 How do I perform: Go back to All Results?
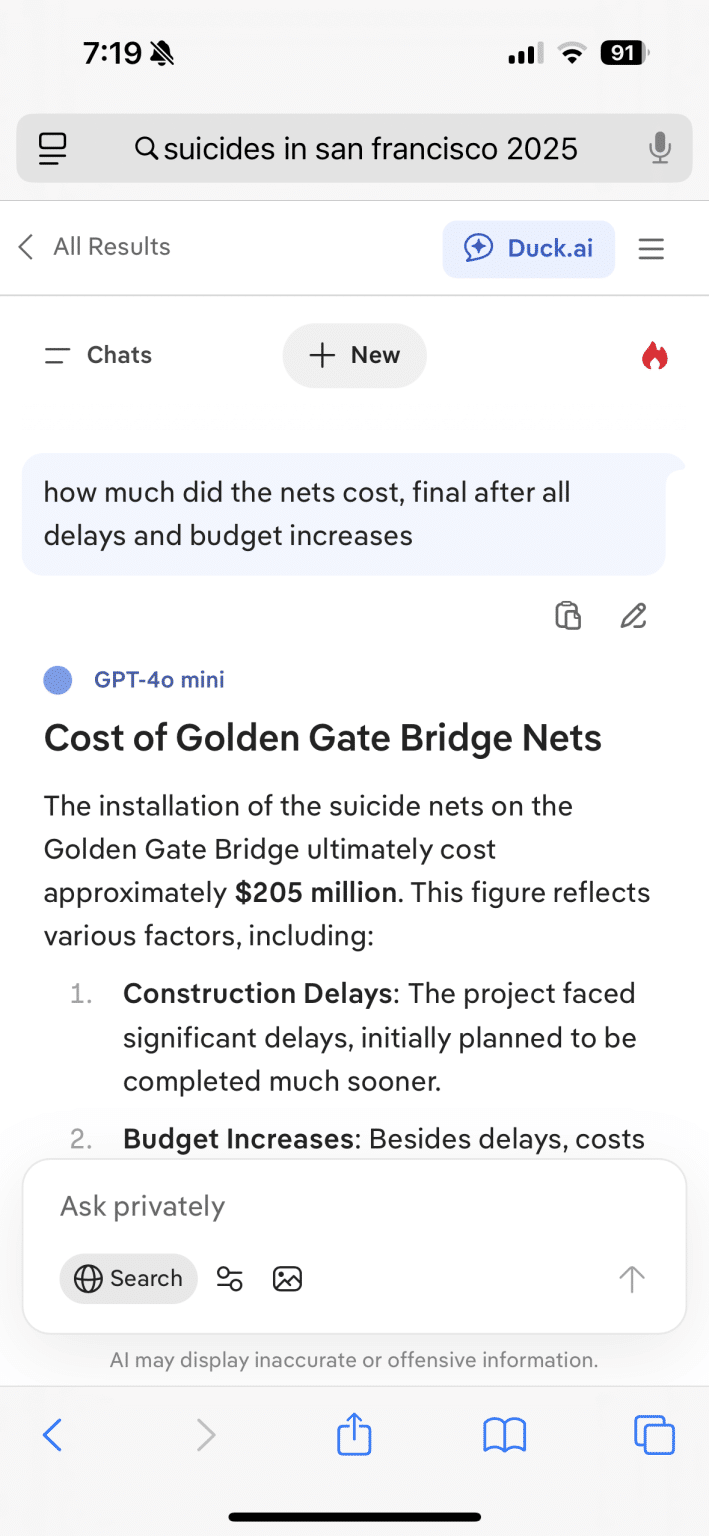pyautogui.click(x=95, y=247)
